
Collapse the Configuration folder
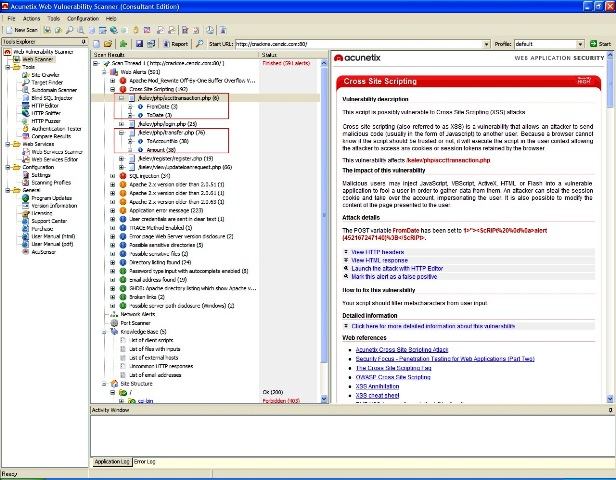(7, 167)
